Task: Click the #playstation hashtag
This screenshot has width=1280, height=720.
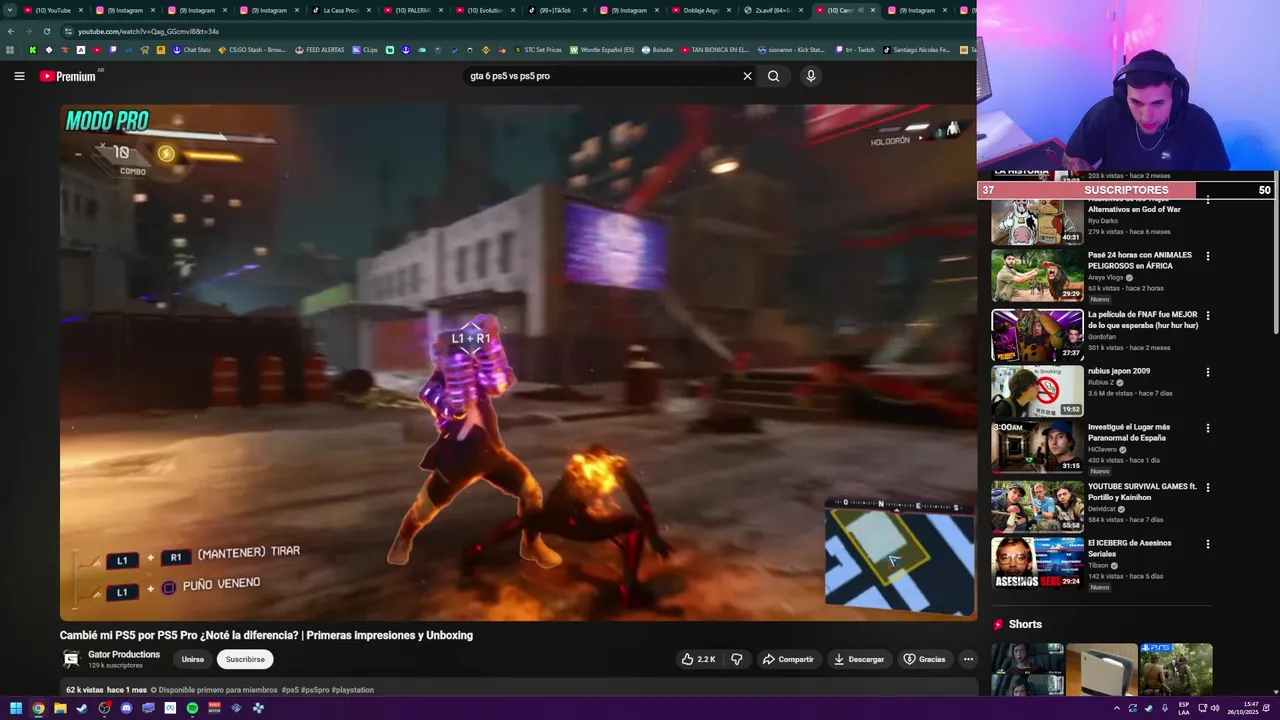Action: pyautogui.click(x=352, y=690)
